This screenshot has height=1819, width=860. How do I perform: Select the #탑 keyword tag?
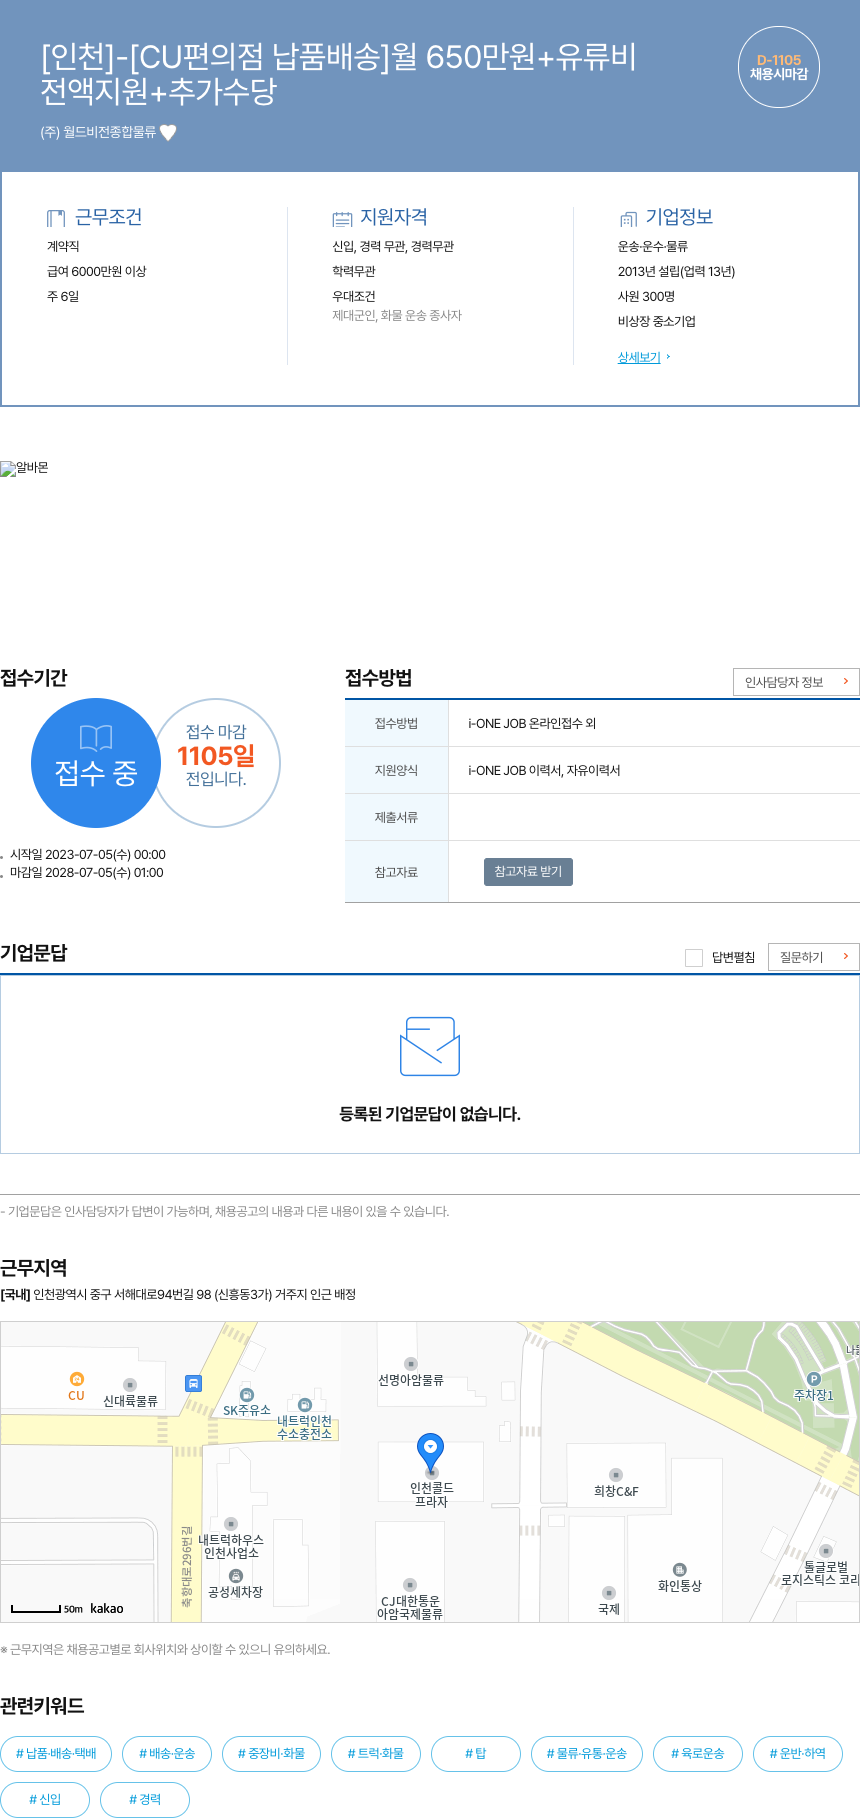click(x=476, y=1753)
